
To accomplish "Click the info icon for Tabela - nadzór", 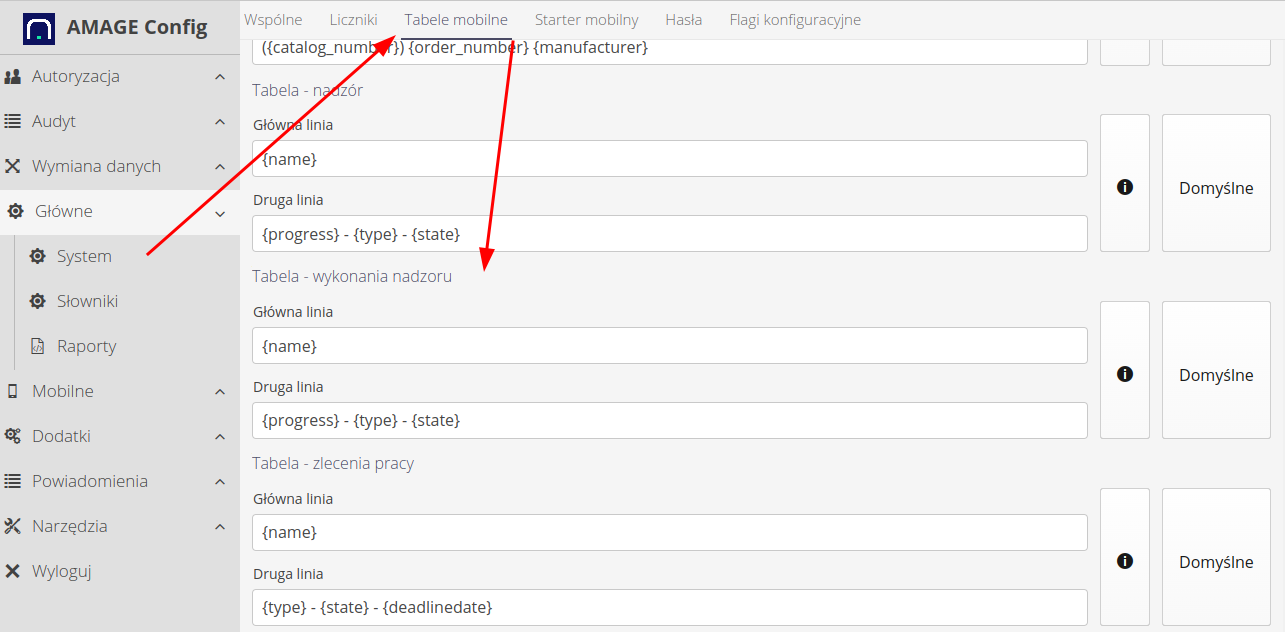I will pyautogui.click(x=1124, y=187).
